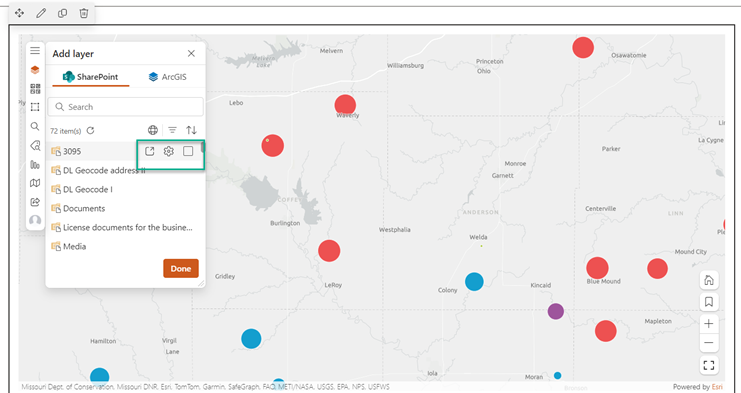Click the red point near Osawatomie
Image resolution: width=741 pixels, height=393 pixels.
coord(583,48)
